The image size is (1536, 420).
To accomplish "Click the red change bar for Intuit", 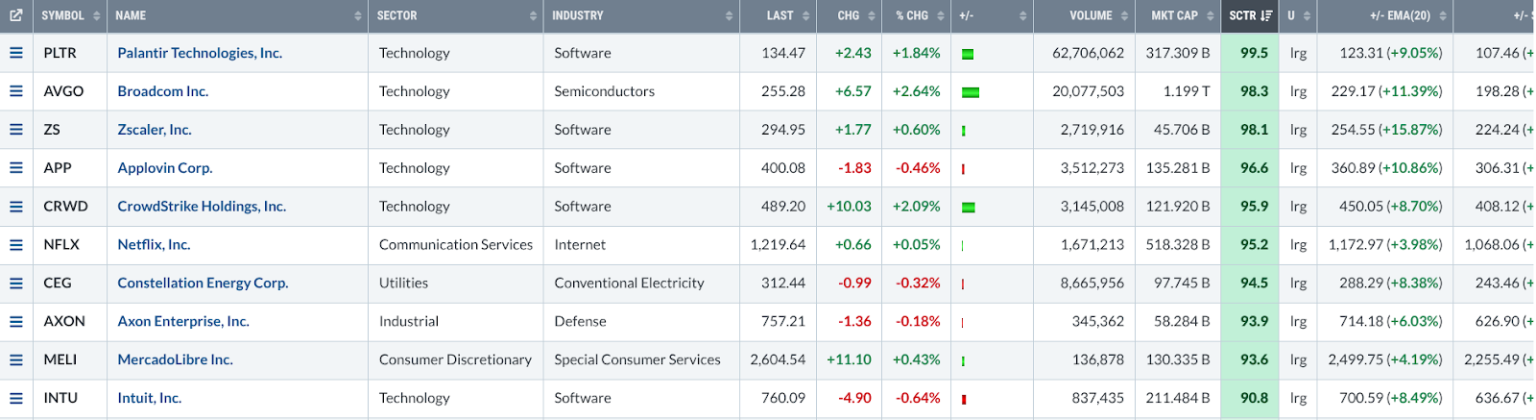I will click(963, 399).
